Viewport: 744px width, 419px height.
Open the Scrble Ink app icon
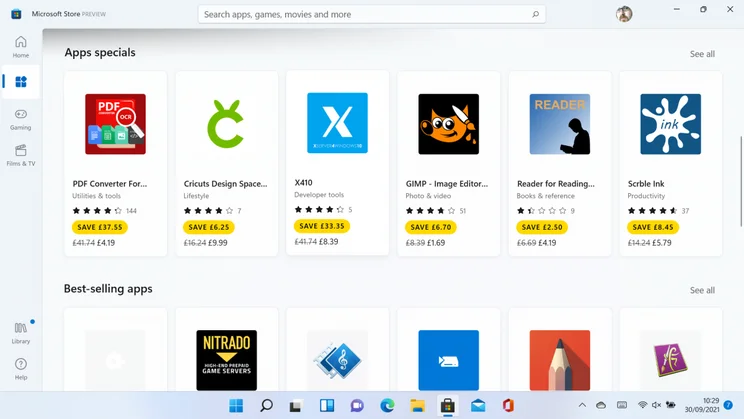(x=670, y=124)
